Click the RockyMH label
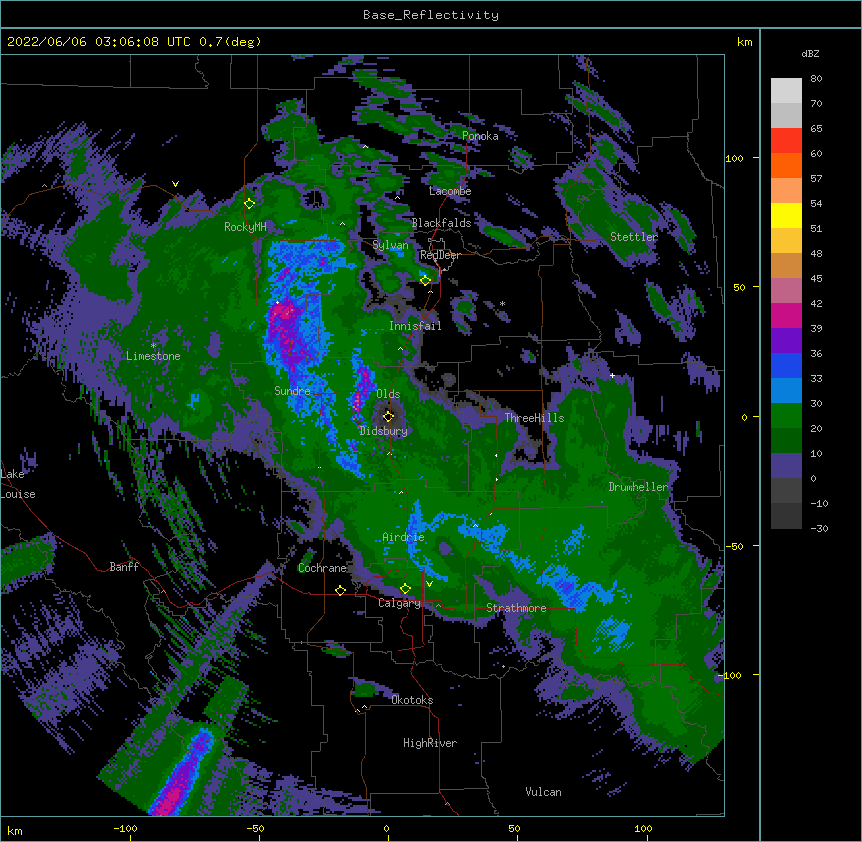 click(x=245, y=227)
